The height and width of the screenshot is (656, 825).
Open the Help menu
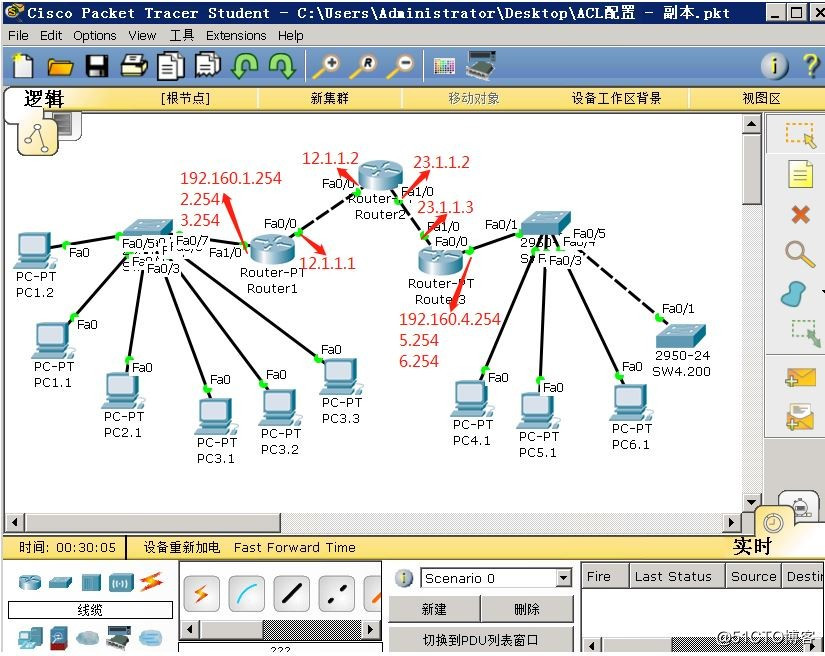pyautogui.click(x=290, y=35)
